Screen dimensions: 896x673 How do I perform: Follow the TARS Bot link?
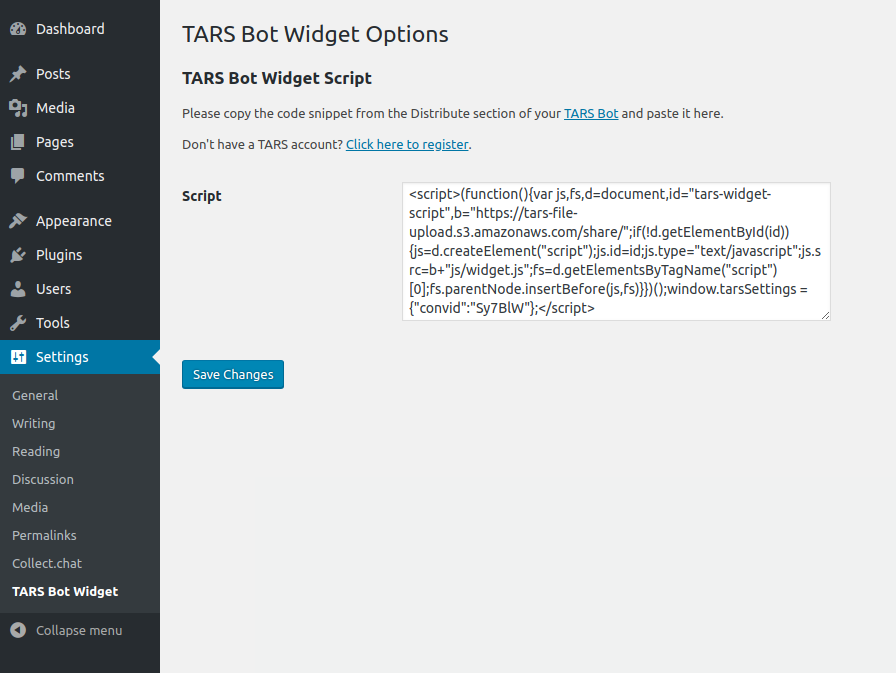pos(591,113)
